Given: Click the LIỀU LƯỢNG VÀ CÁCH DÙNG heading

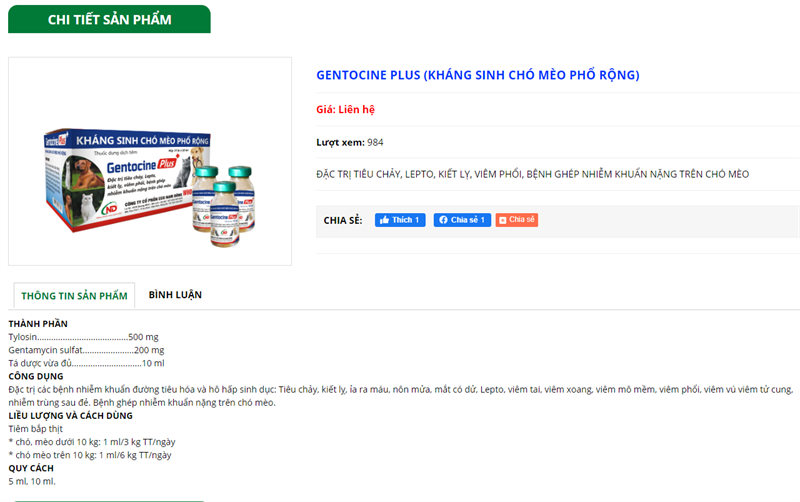Looking at the screenshot, I should coord(70,416).
